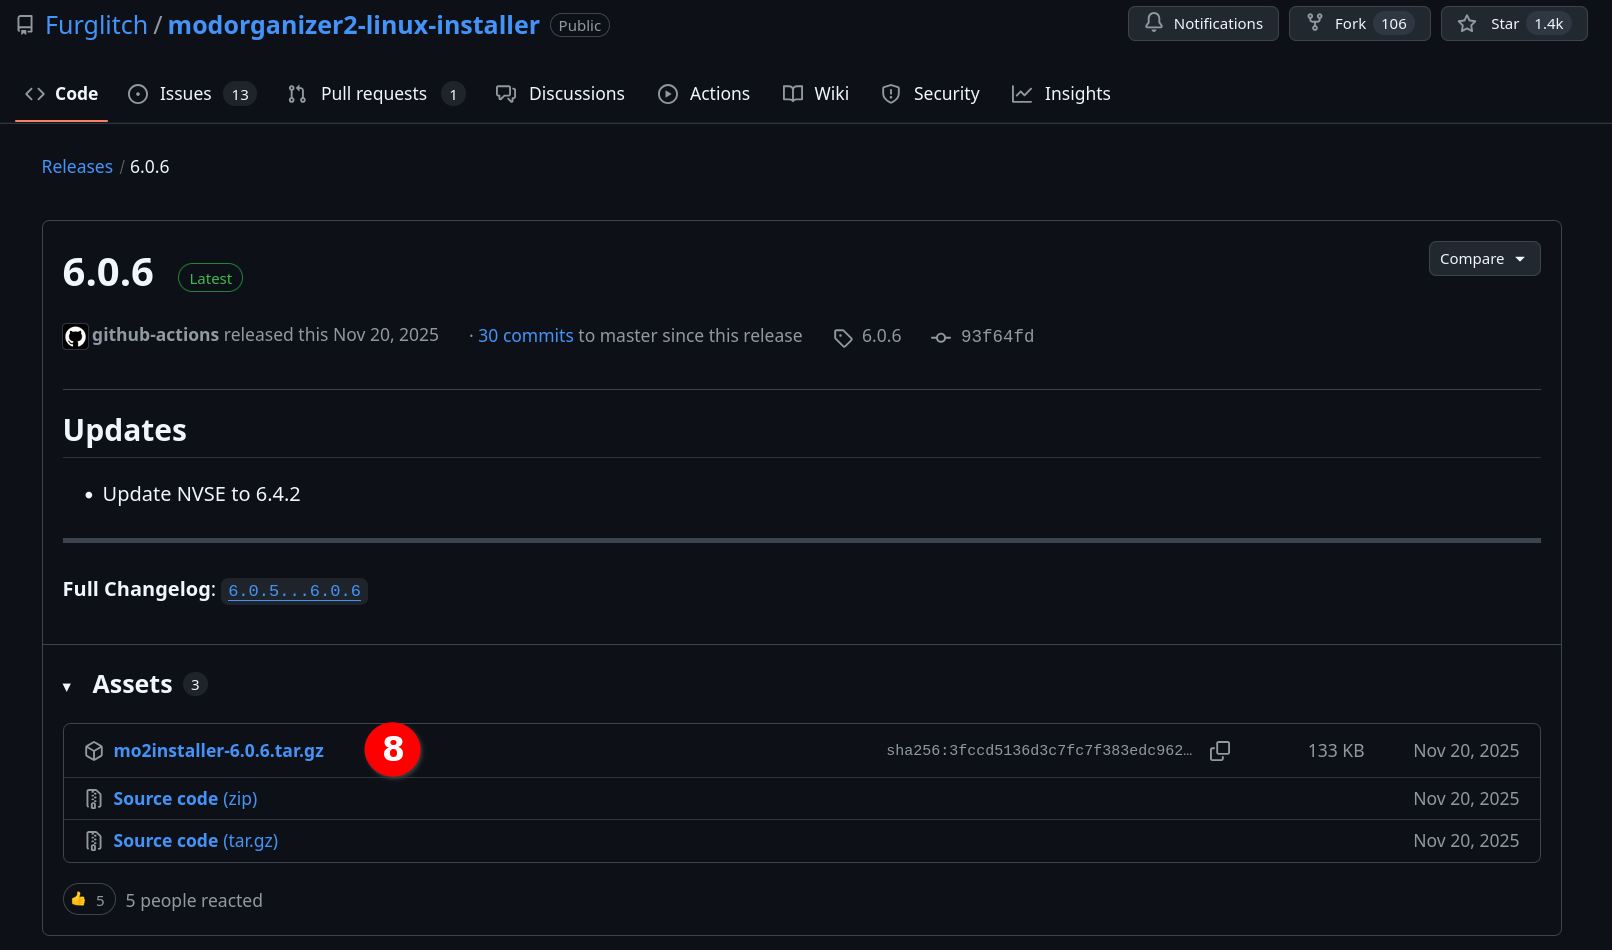Open the Compare dropdown
1612x950 pixels.
pos(1484,259)
